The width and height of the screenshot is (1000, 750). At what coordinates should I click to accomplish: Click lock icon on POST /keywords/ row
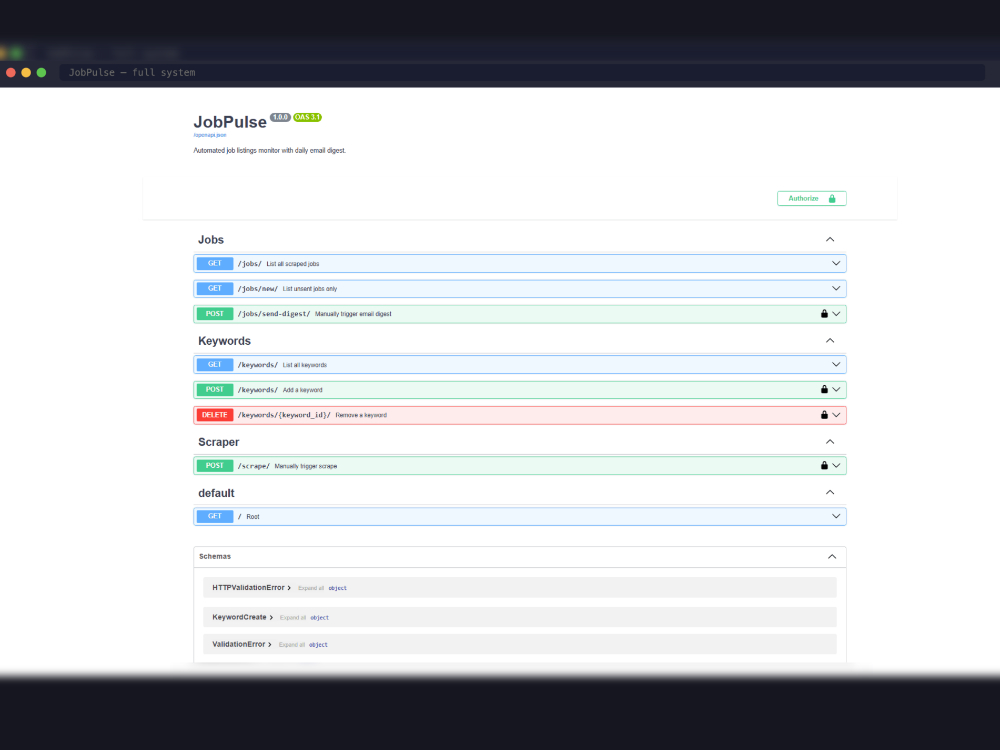824,390
